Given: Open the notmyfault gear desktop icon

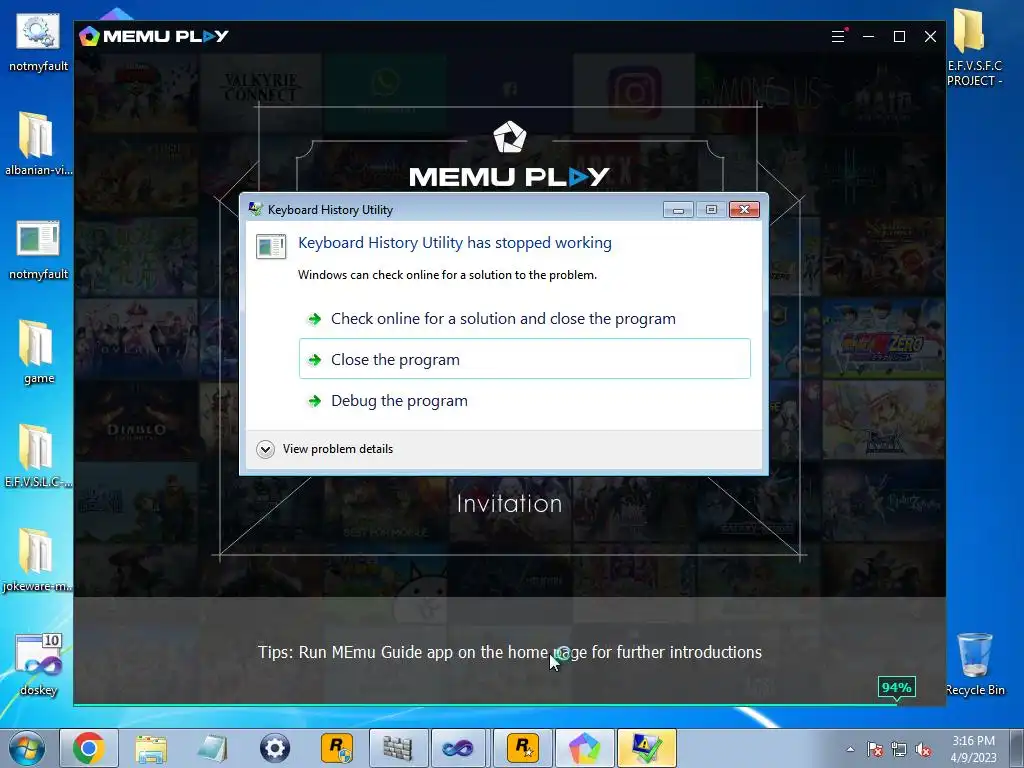Looking at the screenshot, I should (38, 40).
